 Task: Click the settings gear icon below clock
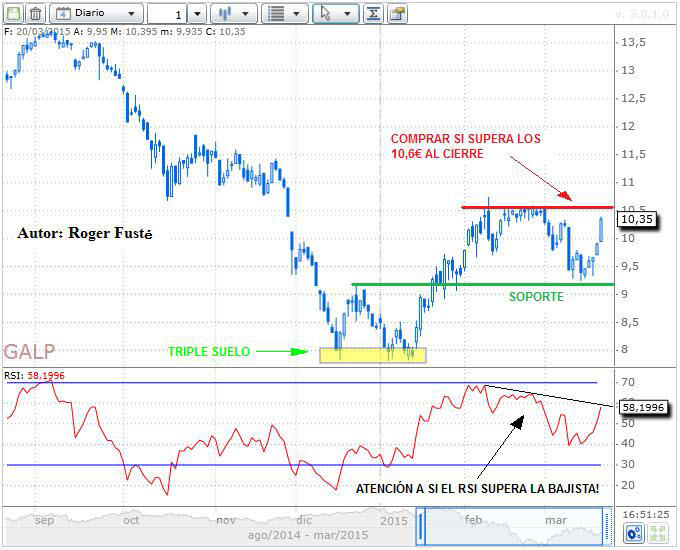[632, 535]
